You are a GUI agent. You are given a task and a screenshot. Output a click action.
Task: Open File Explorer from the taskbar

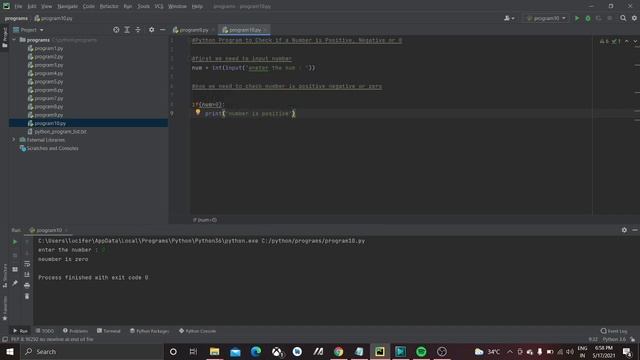214,351
